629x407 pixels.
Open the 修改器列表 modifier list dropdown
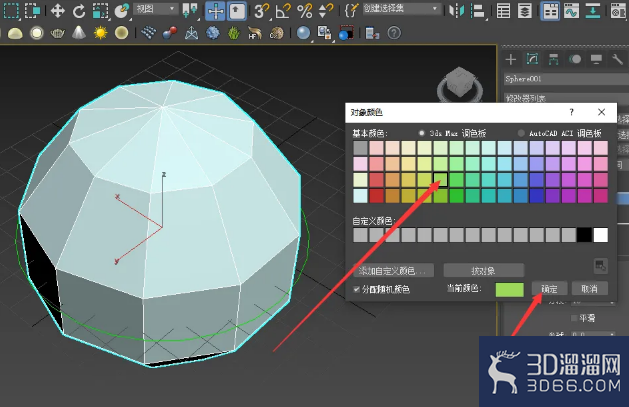pyautogui.click(x=566, y=98)
